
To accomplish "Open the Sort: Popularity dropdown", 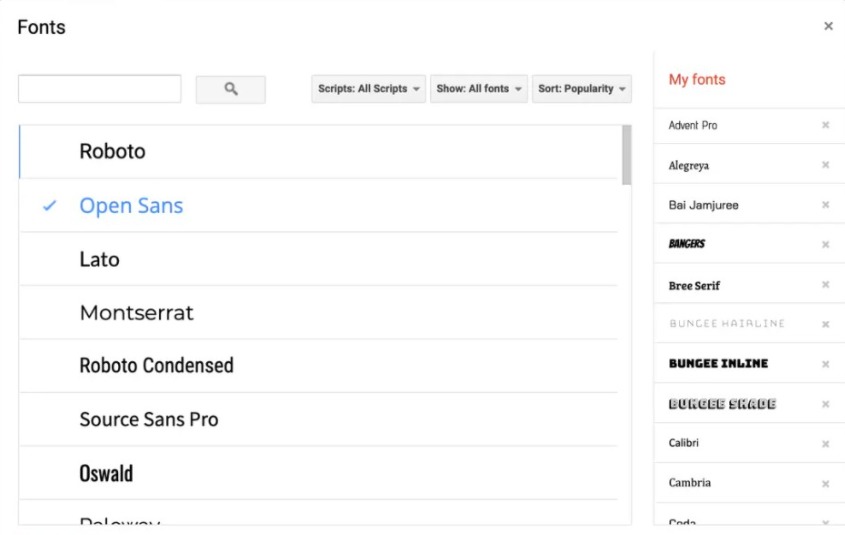I will point(582,89).
